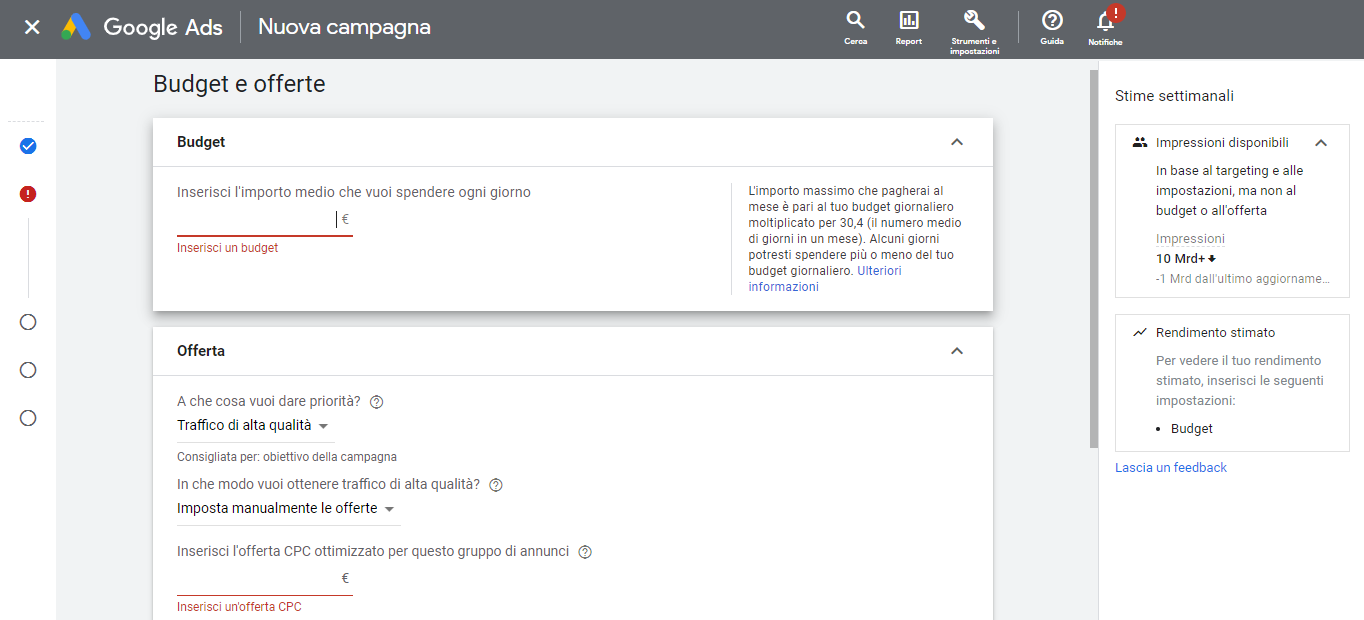Click help icon beside CPC ottimizzato label
Screen dimensions: 1364x620
tap(585, 552)
